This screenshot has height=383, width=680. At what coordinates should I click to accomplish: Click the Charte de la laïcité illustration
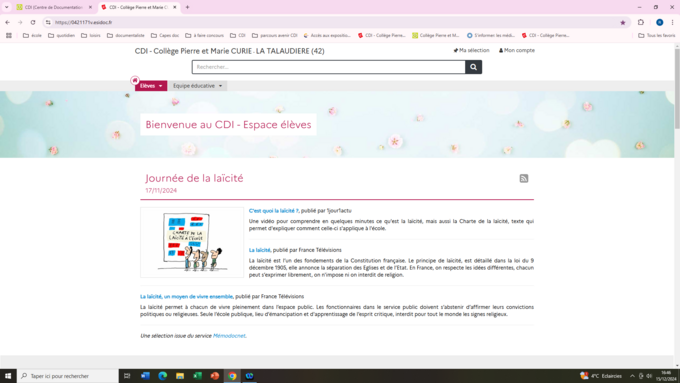pos(192,242)
